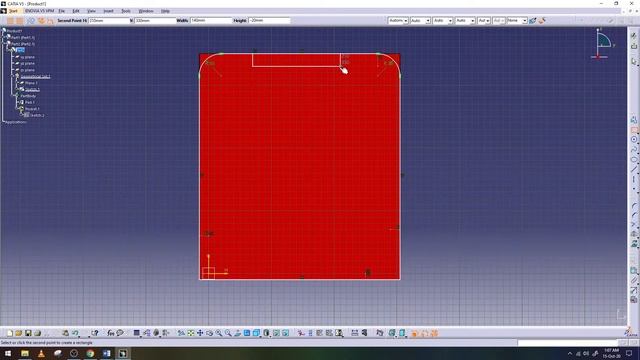The height and width of the screenshot is (360, 640).
Task: Toggle Dimensional Constraints sketch tool icon
Action: [x=50, y=20]
